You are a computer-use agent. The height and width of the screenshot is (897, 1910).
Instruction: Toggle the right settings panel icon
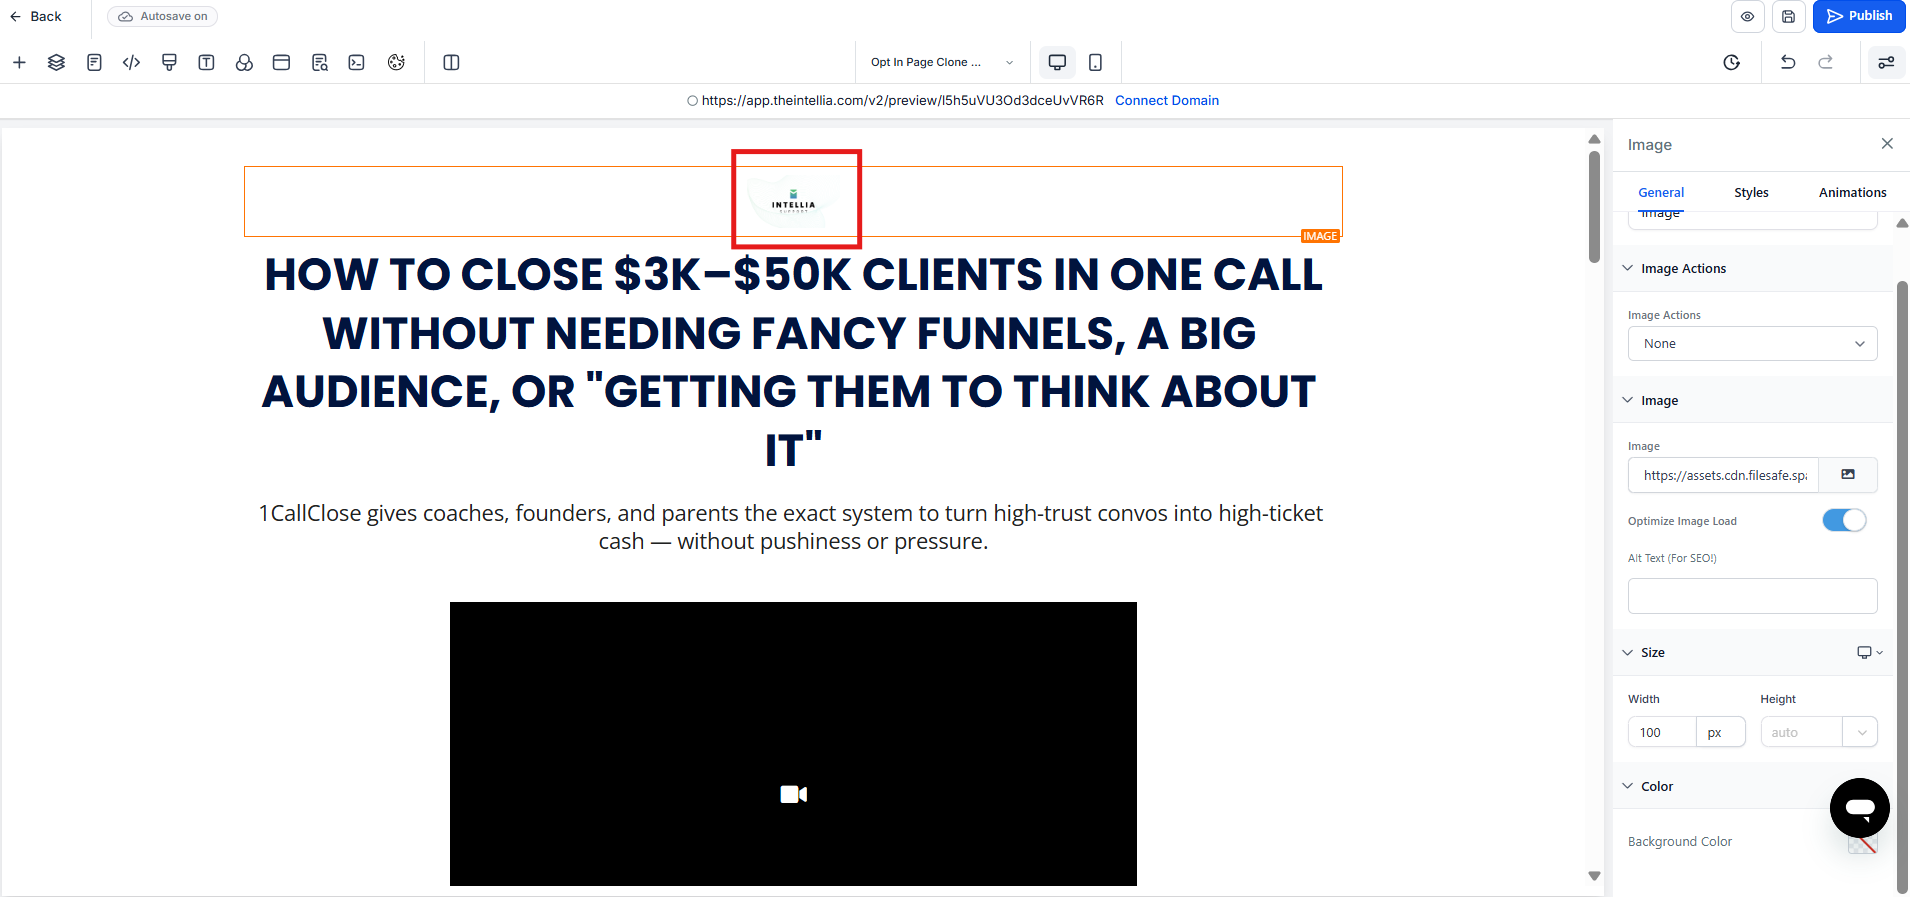1885,62
